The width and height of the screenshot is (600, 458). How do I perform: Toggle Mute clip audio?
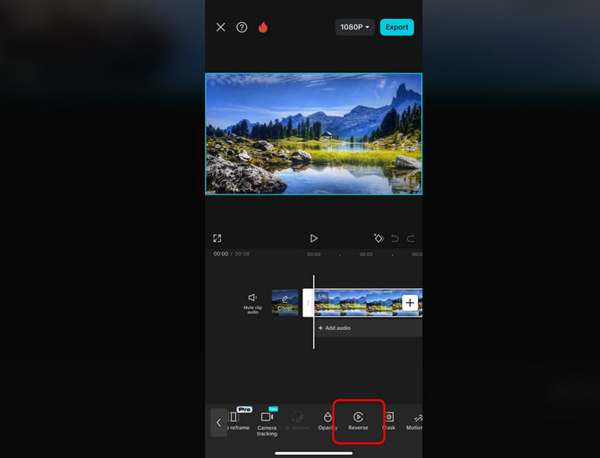coord(253,303)
